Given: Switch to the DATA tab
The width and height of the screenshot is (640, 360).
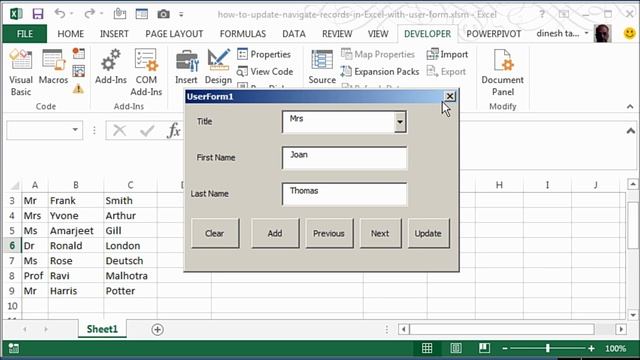Looking at the screenshot, I should point(294,34).
